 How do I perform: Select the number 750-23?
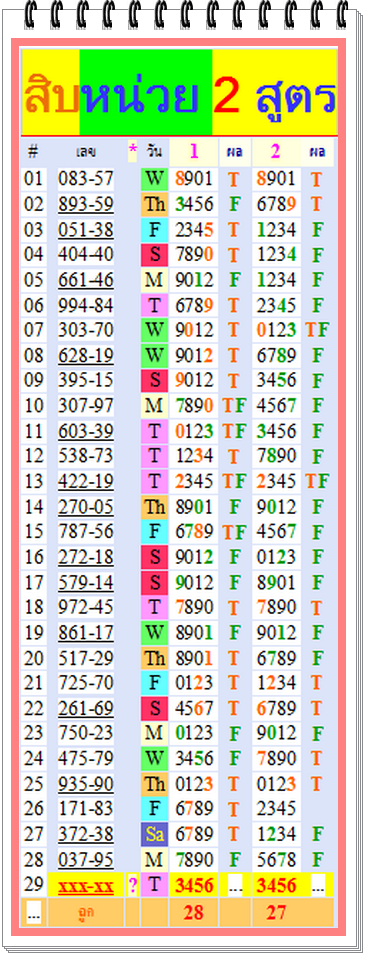(x=86, y=733)
